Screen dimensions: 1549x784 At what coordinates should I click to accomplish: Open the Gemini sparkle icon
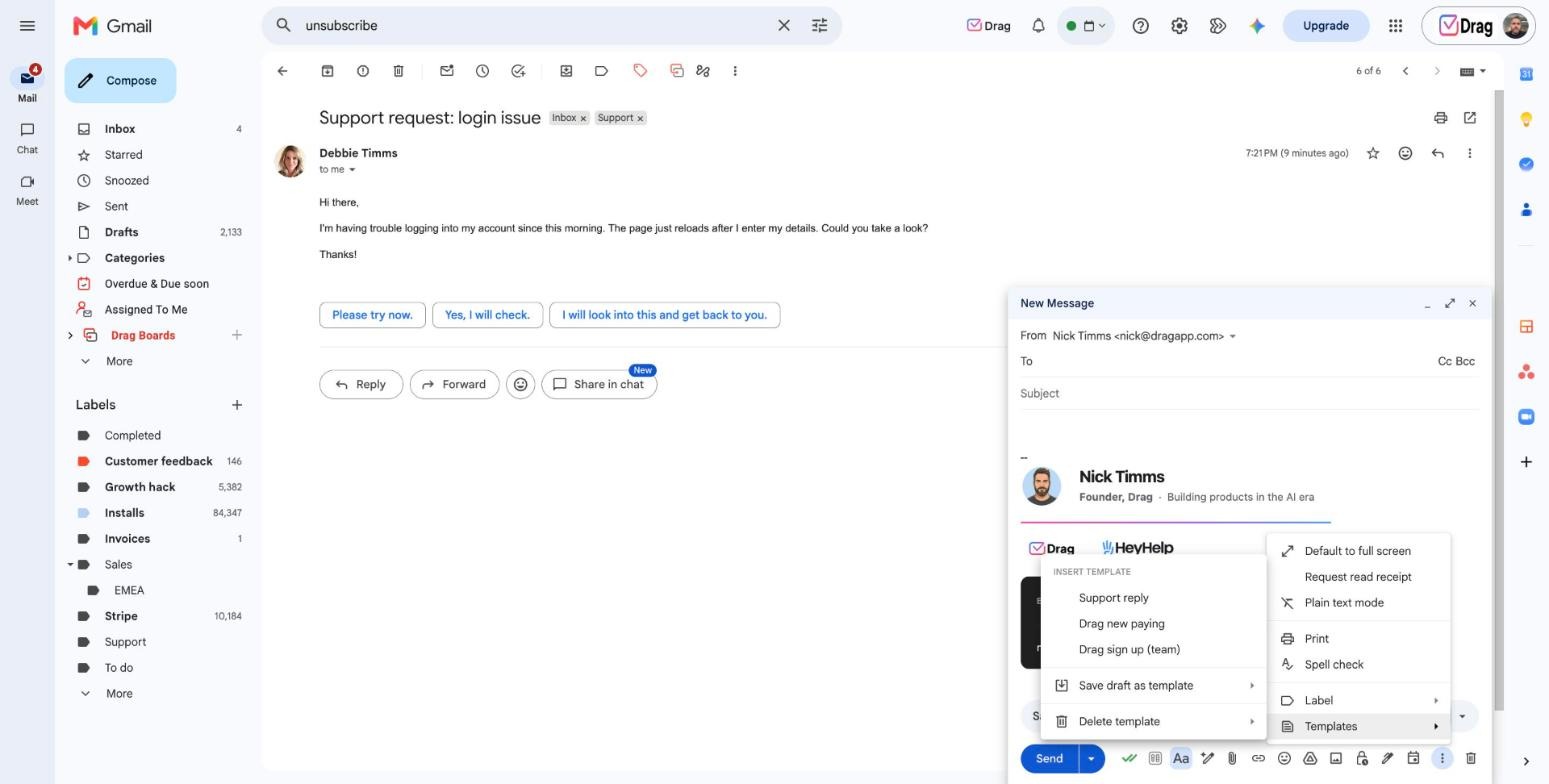(1257, 26)
